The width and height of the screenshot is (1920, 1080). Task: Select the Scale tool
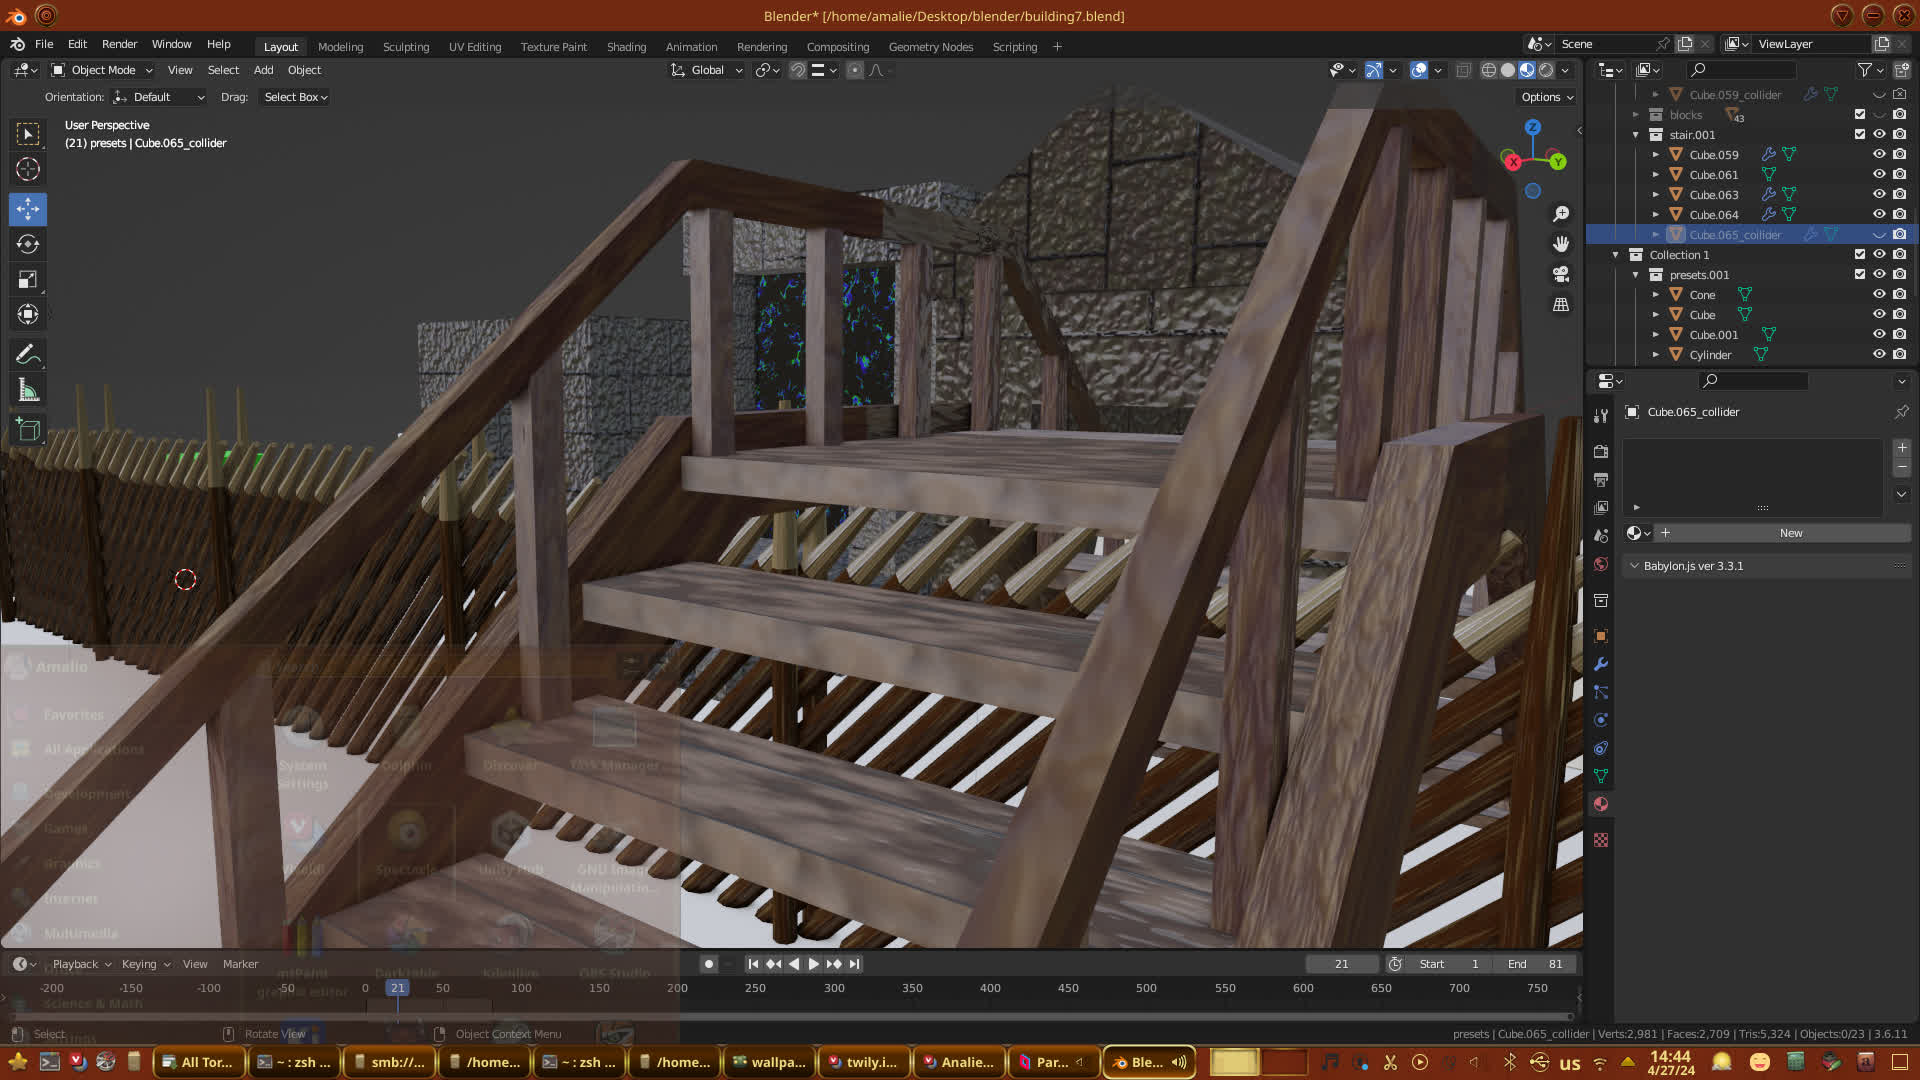[28, 279]
